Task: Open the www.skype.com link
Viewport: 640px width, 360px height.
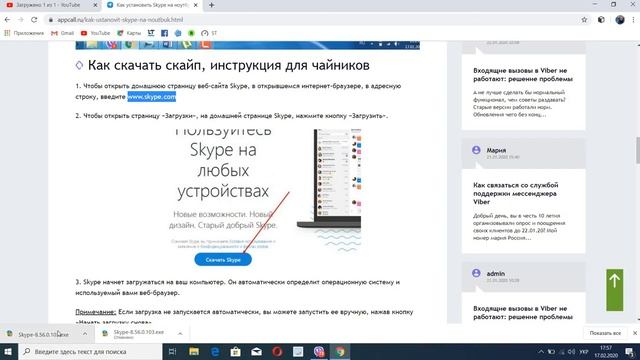Action: point(151,97)
